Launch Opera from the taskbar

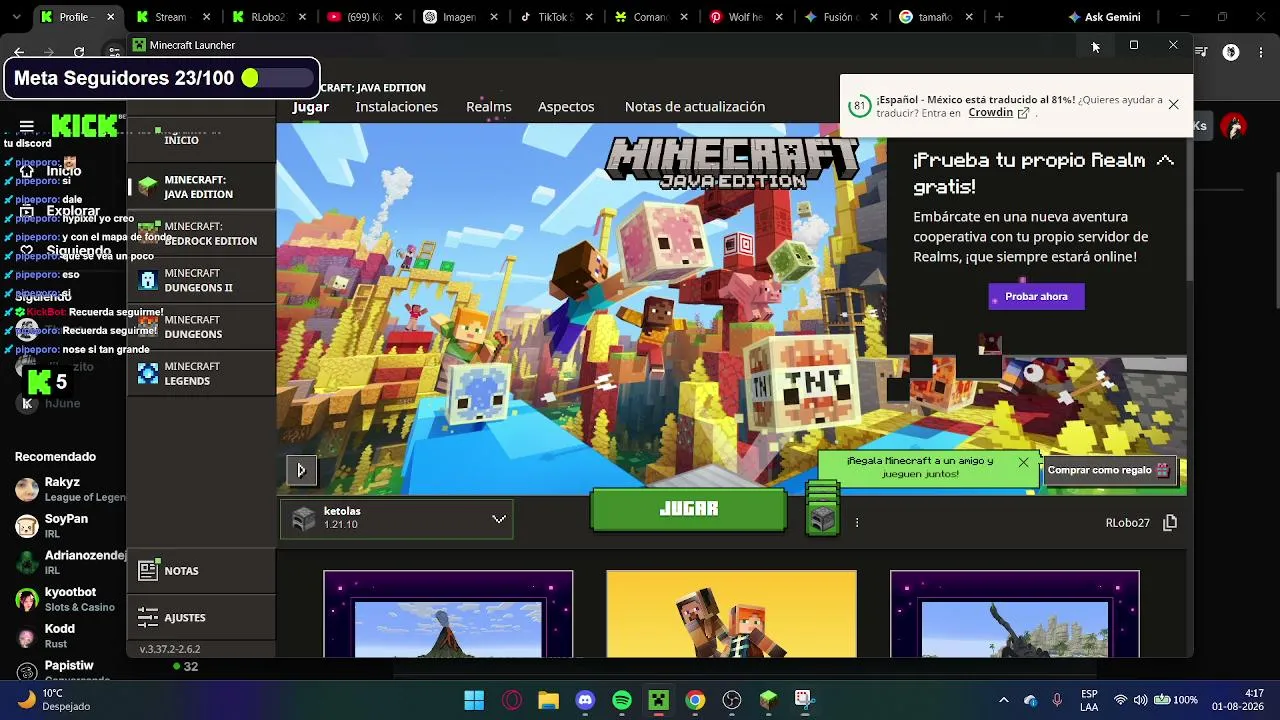pos(512,700)
